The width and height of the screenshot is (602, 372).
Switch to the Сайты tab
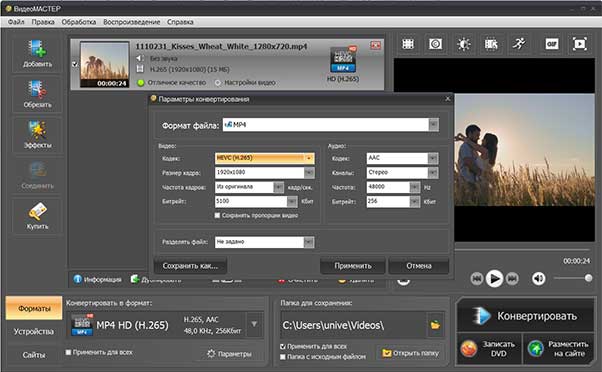[34, 355]
